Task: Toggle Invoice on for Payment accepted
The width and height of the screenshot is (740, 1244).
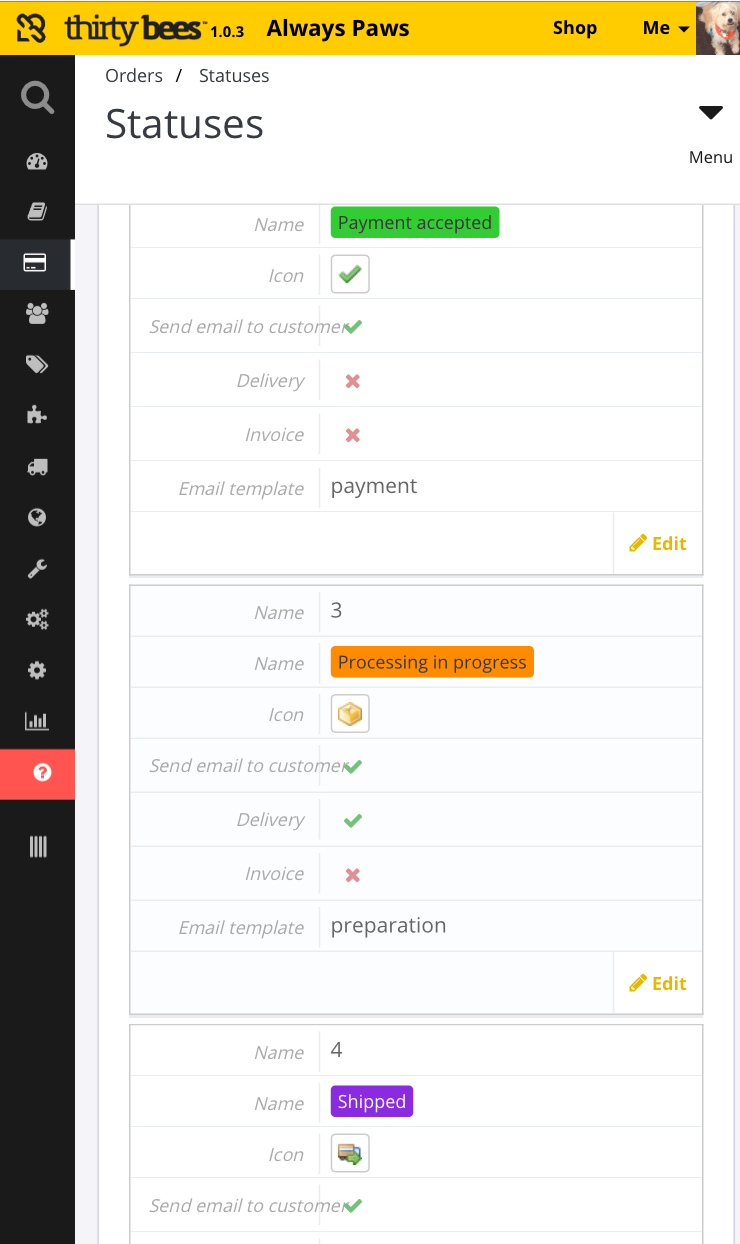Action: (352, 435)
